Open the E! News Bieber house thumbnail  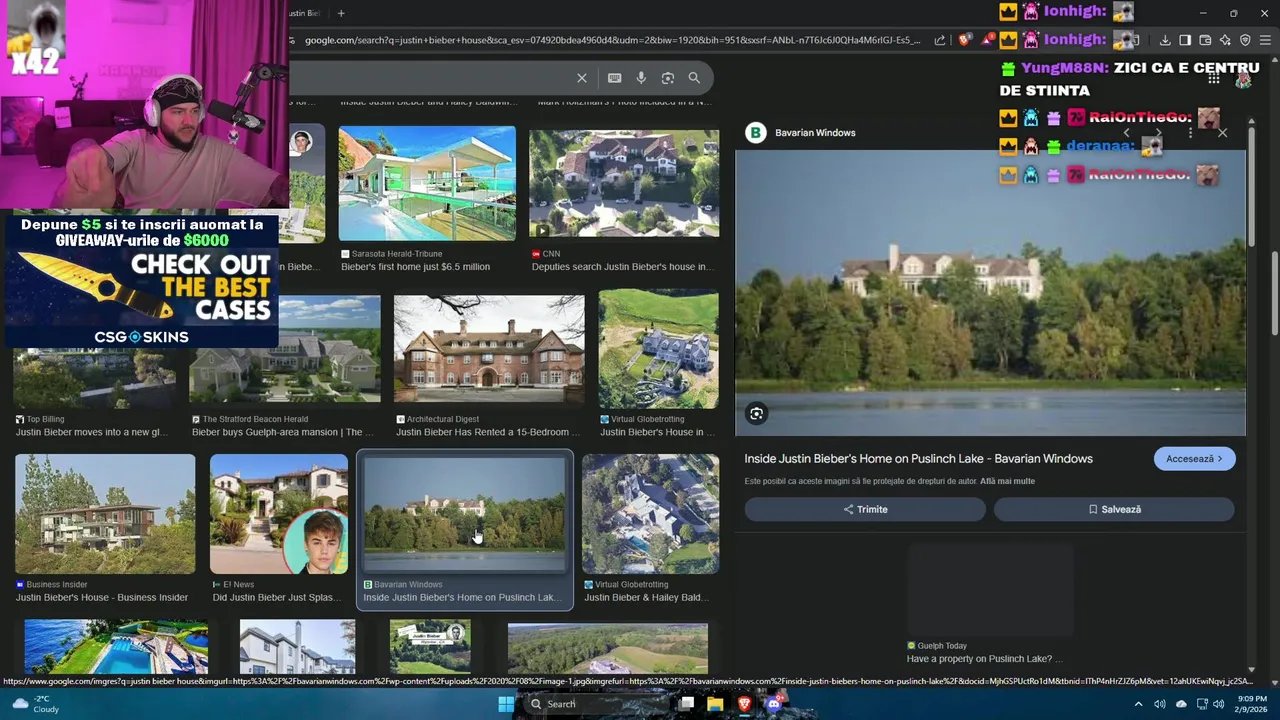279,514
